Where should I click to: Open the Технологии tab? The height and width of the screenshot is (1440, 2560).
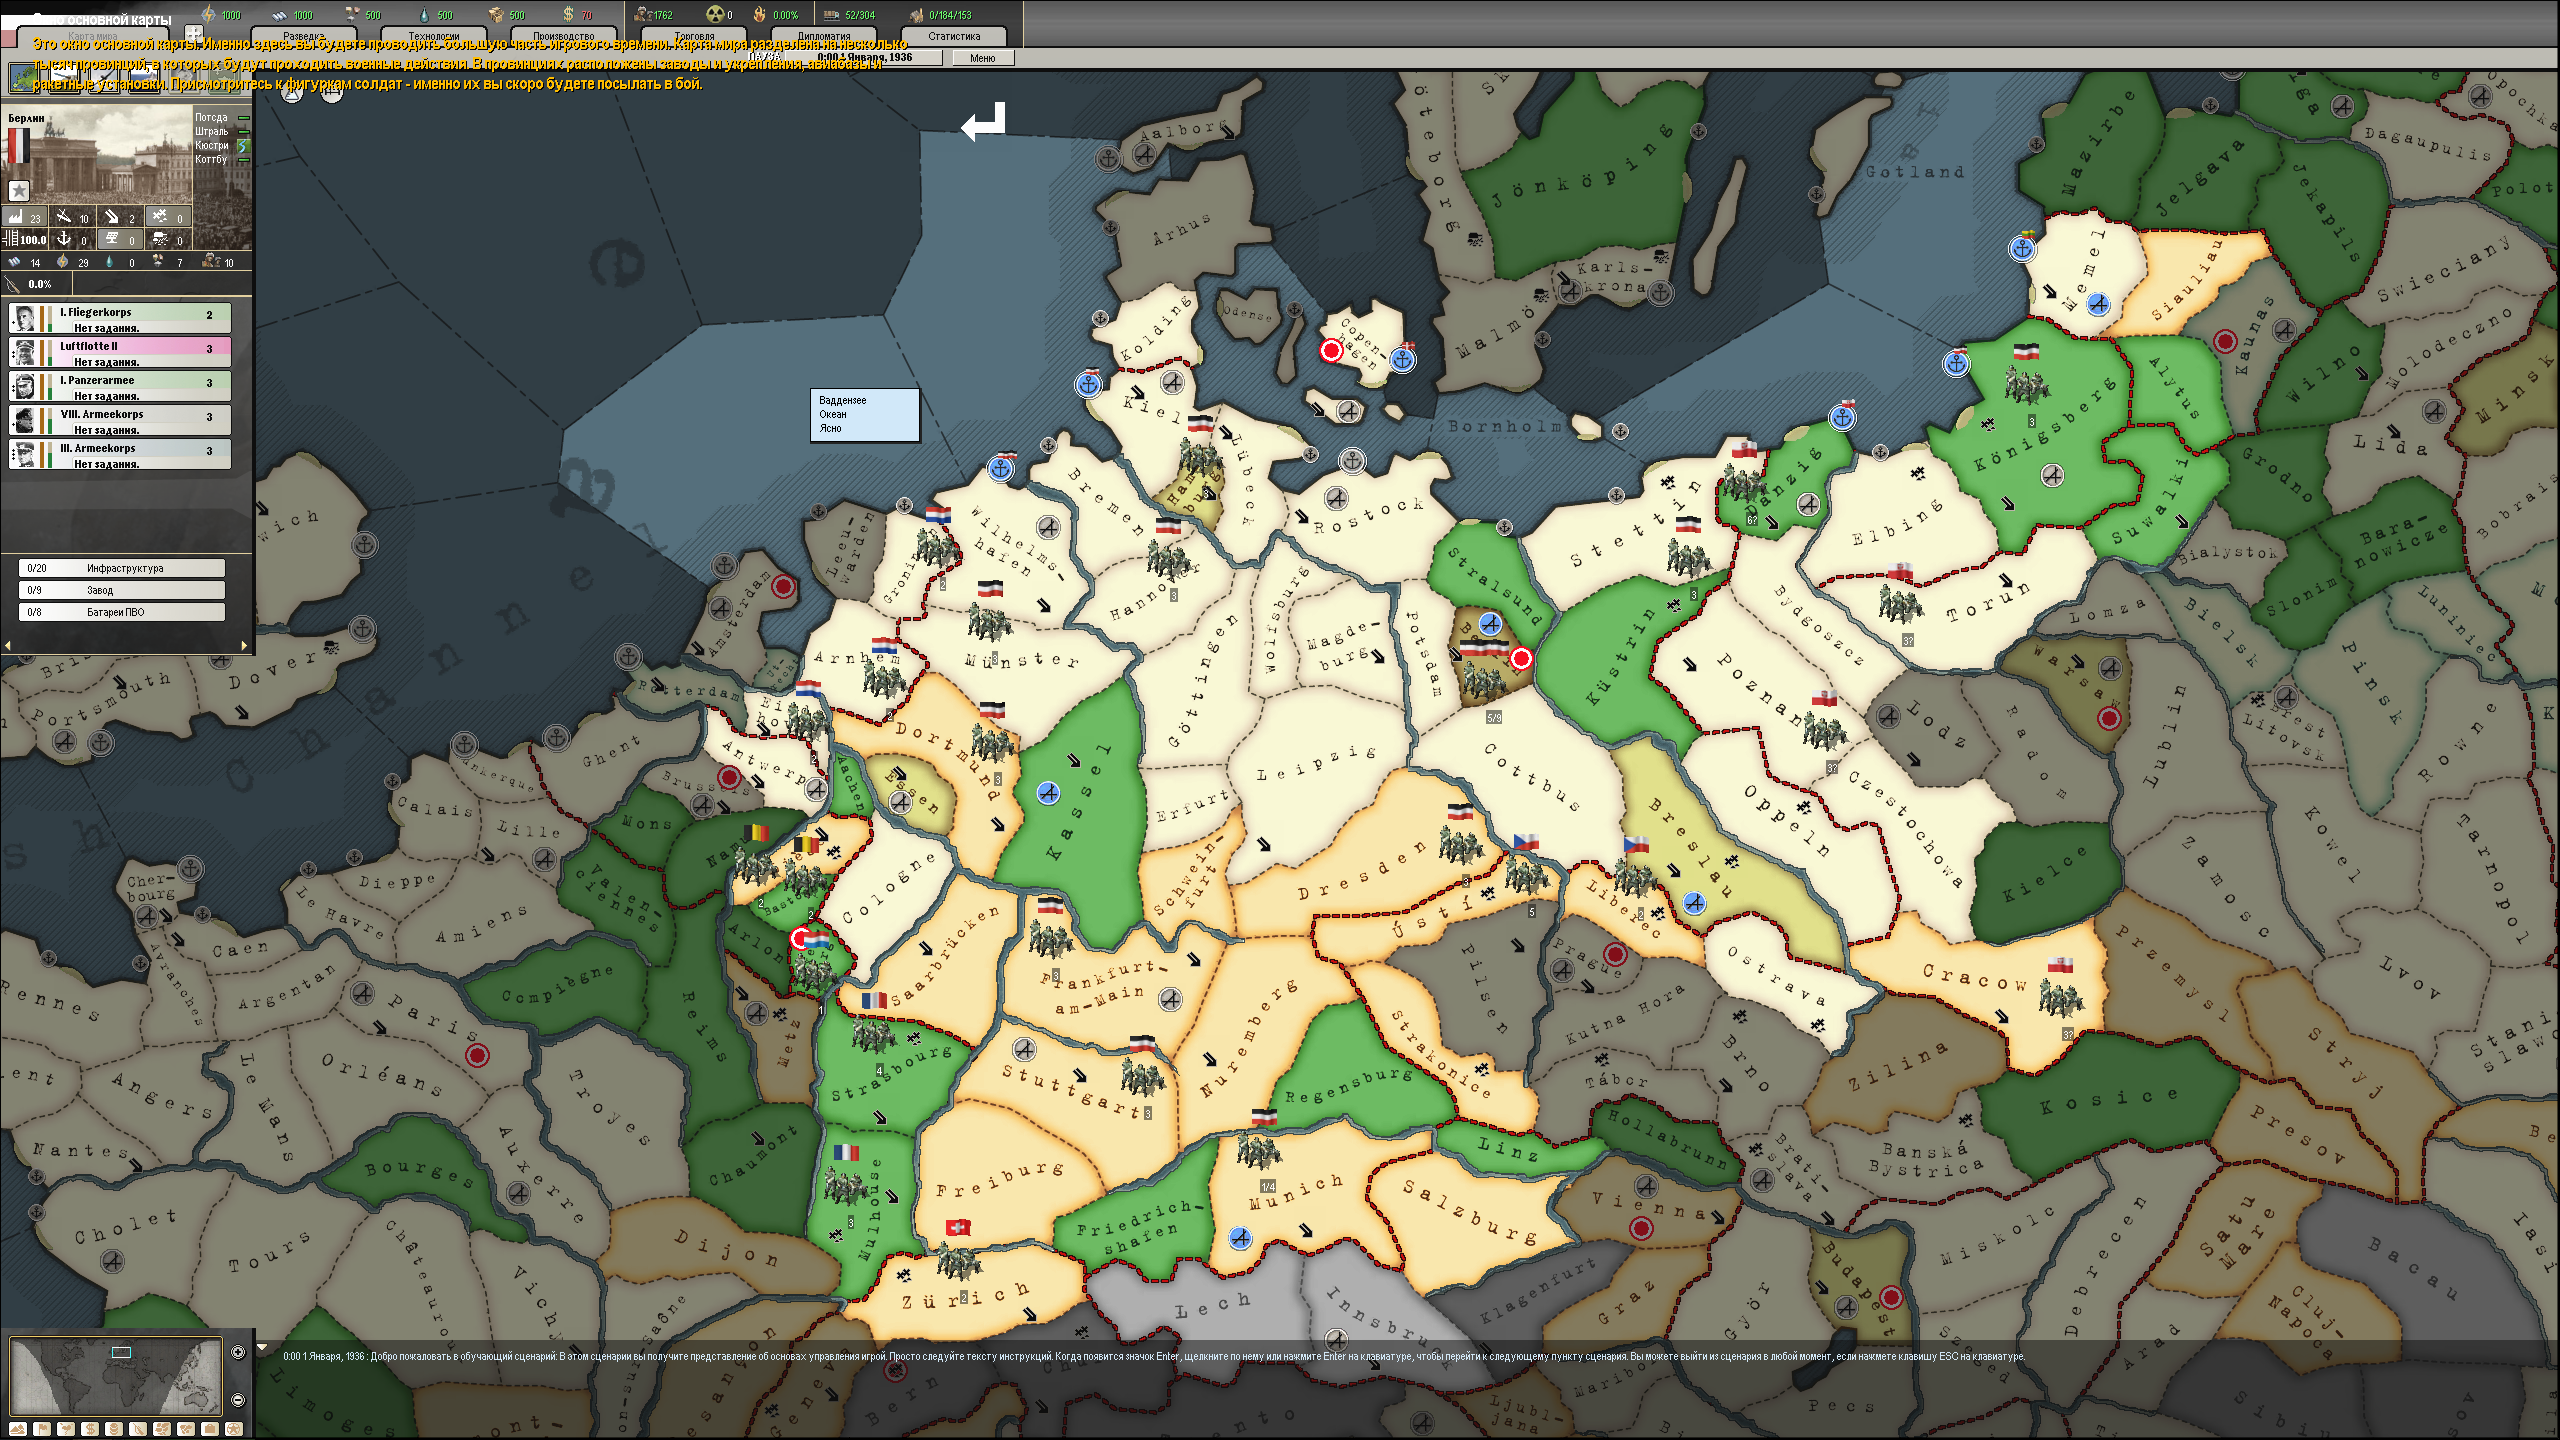pos(433,36)
